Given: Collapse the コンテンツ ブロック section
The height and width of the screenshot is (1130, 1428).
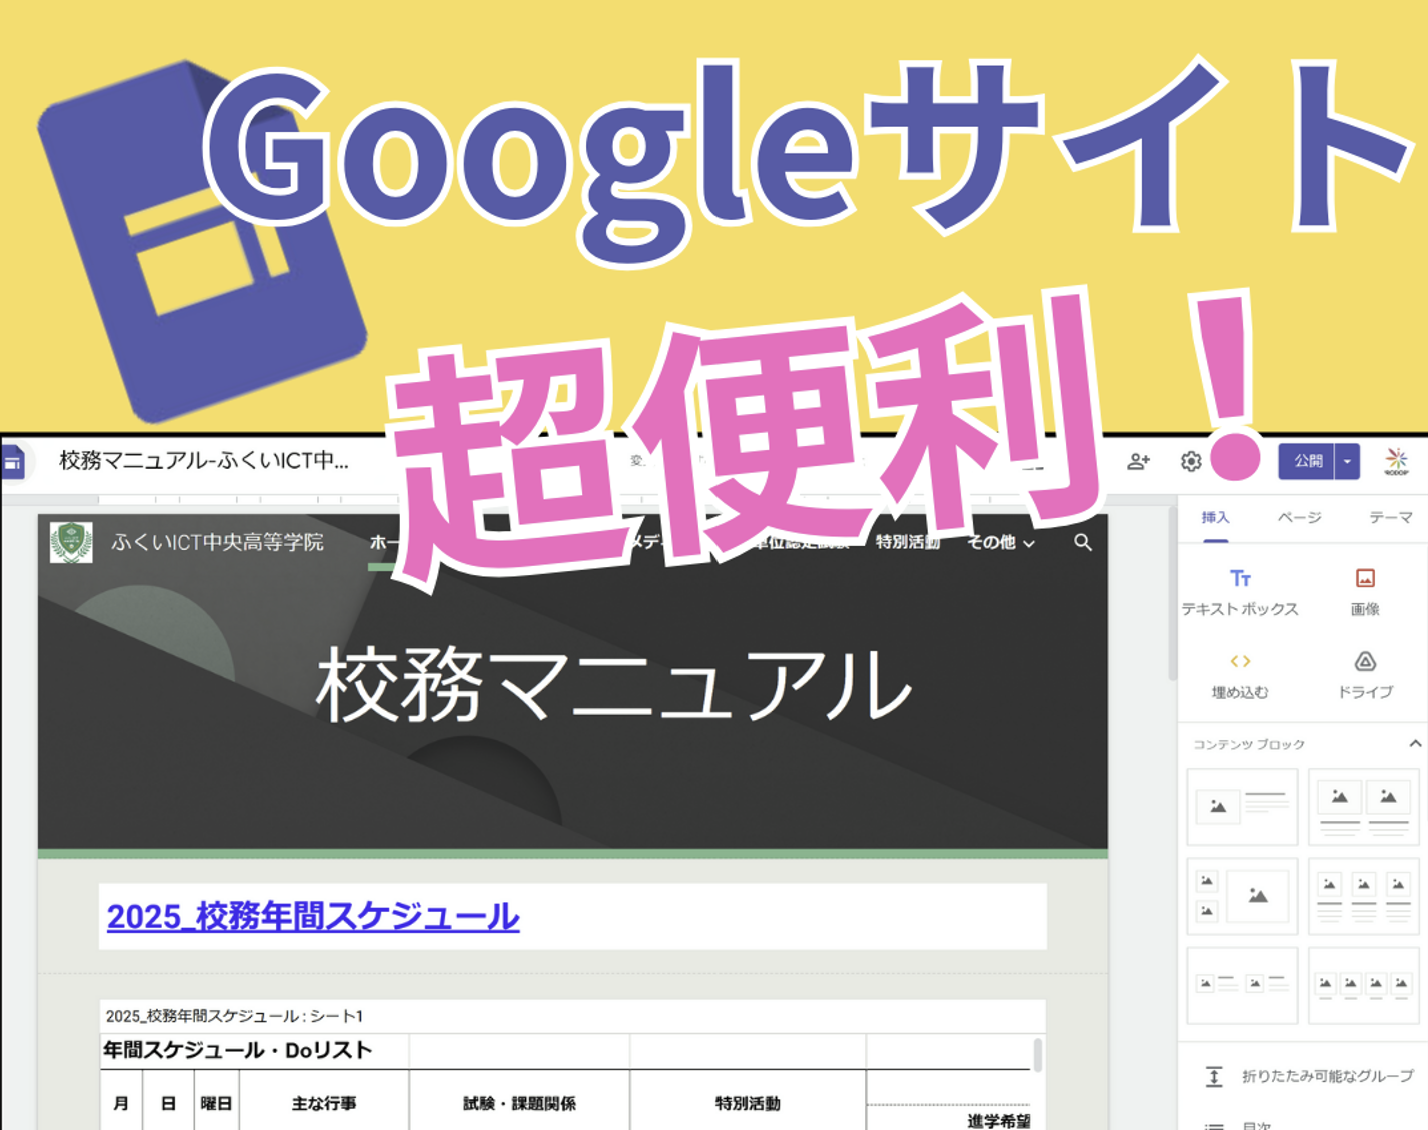Looking at the screenshot, I should tap(1415, 743).
